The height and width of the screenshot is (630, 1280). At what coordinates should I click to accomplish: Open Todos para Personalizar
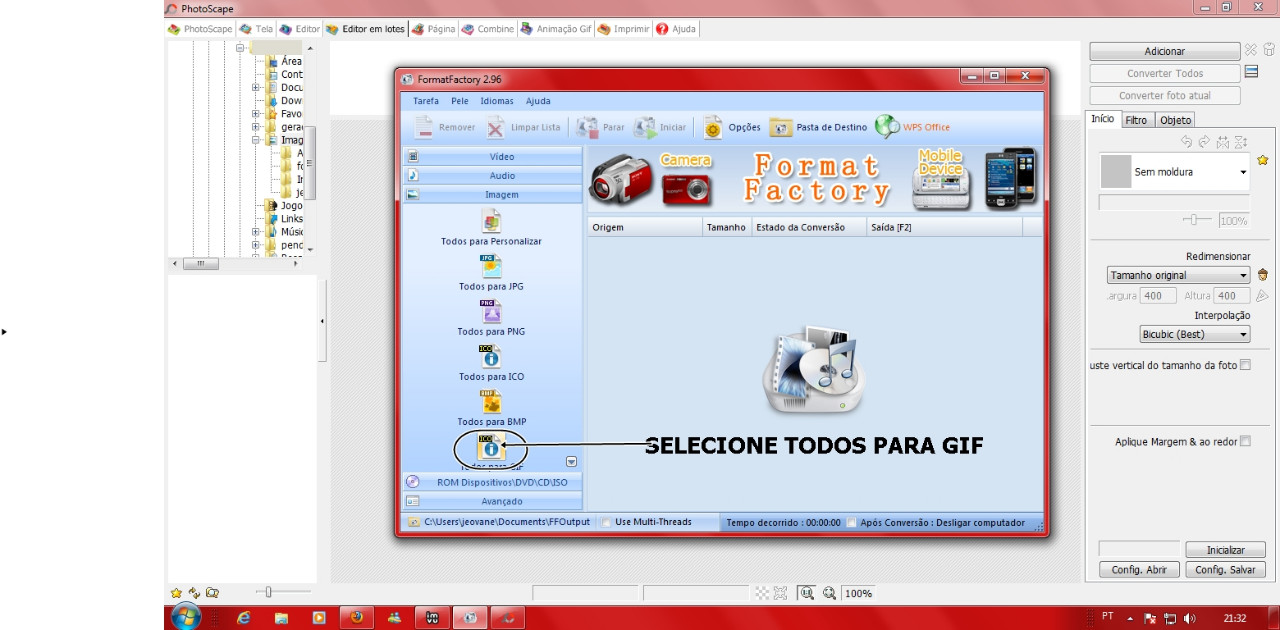491,222
